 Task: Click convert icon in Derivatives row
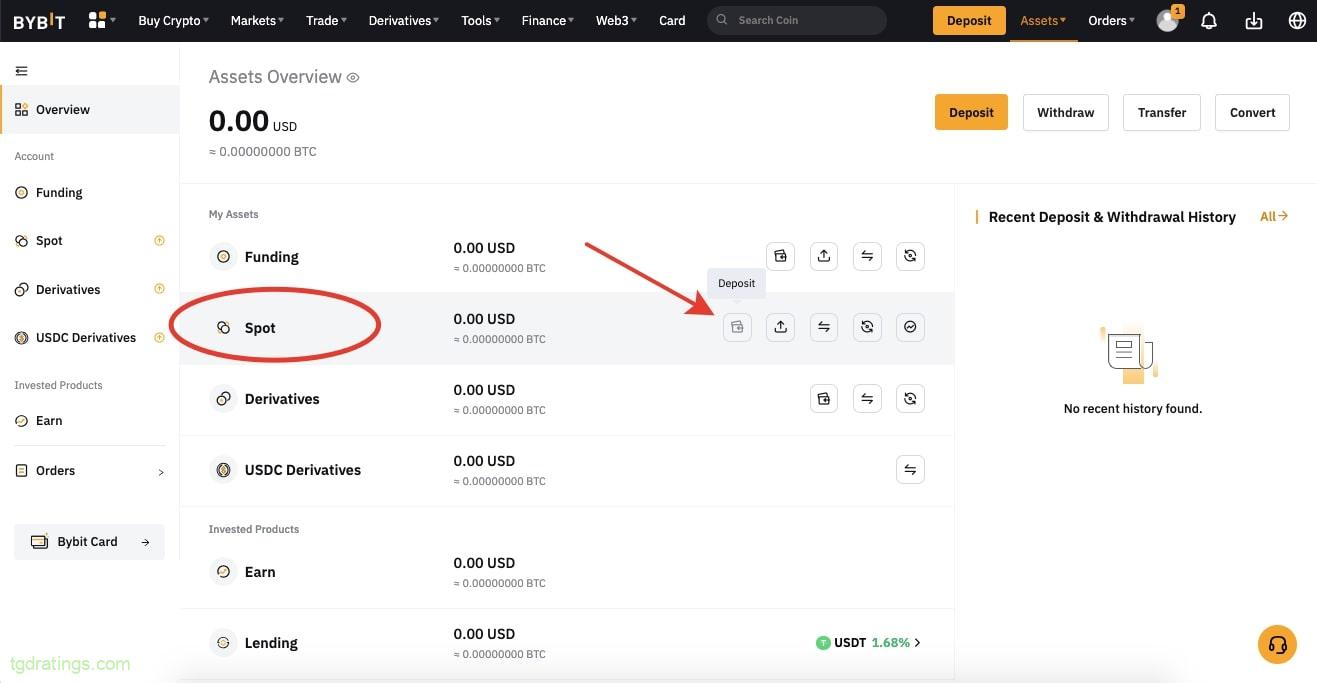(910, 398)
